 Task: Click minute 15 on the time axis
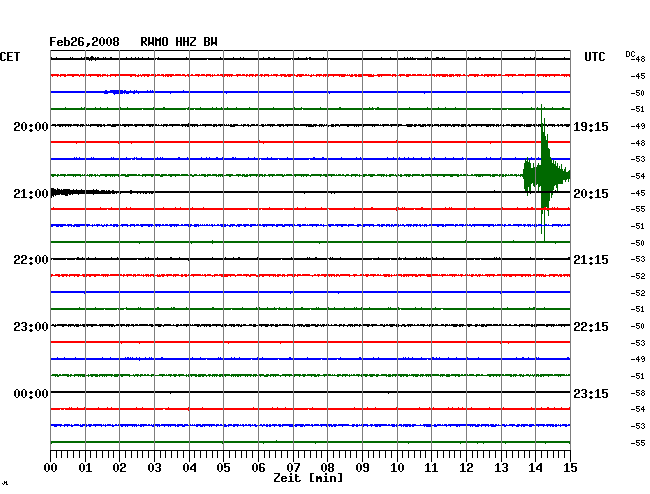(570, 468)
